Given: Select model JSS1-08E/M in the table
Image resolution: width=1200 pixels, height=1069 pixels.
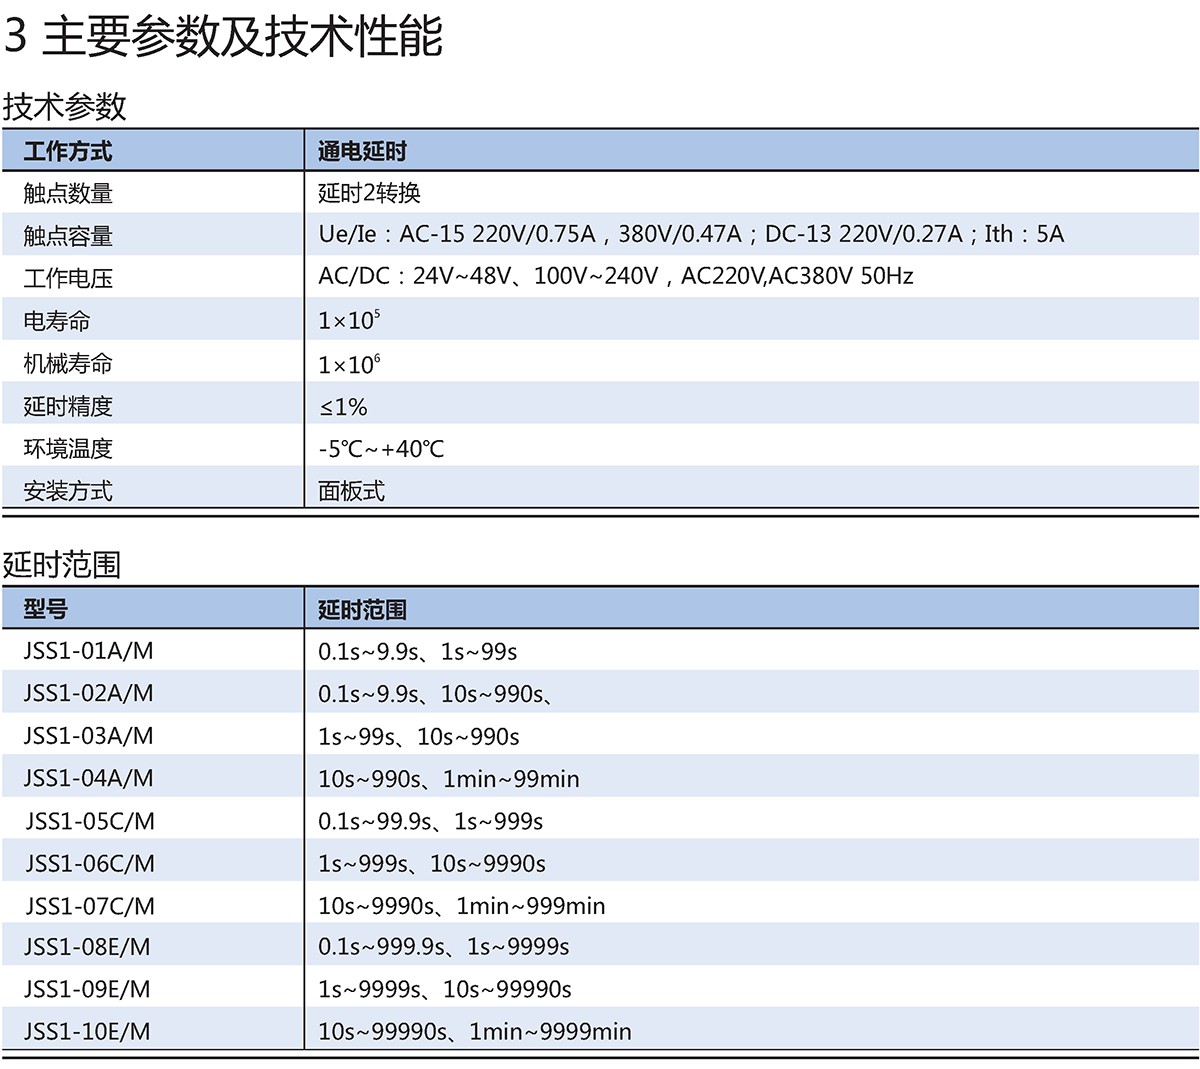Looking at the screenshot, I should [x=88, y=947].
